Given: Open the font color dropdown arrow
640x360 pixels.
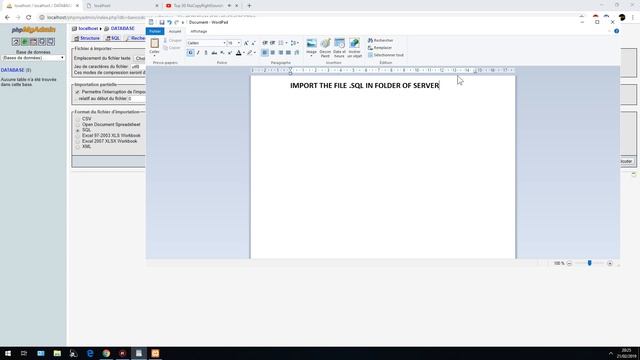Looking at the screenshot, I should (244, 53).
